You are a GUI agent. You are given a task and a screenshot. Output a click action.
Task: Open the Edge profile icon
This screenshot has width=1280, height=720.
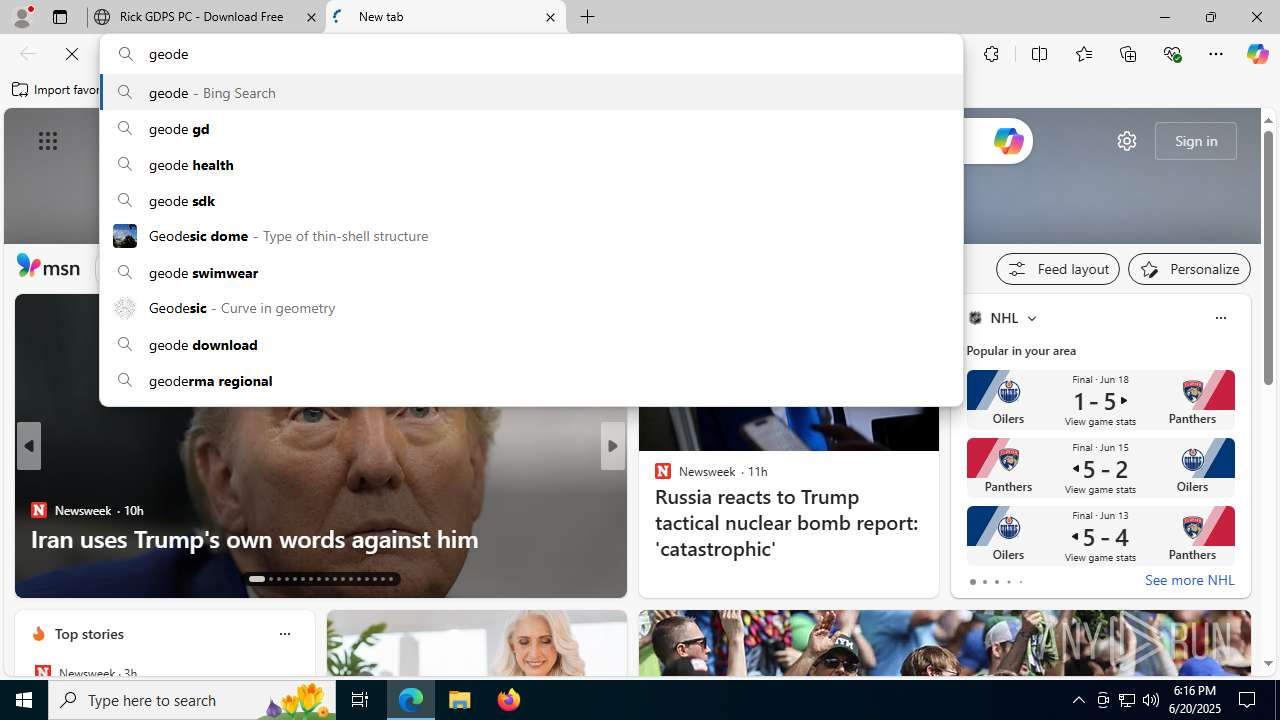click(x=22, y=17)
